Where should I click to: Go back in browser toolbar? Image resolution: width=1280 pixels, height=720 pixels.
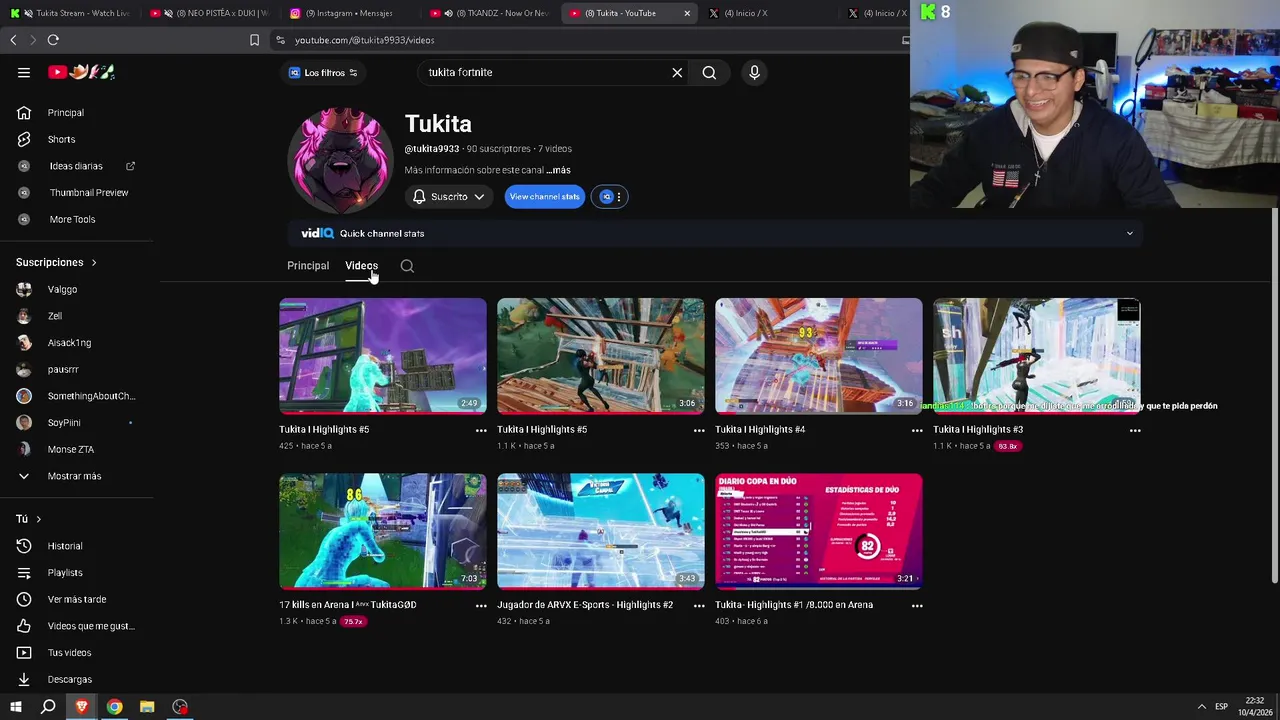[x=13, y=40]
